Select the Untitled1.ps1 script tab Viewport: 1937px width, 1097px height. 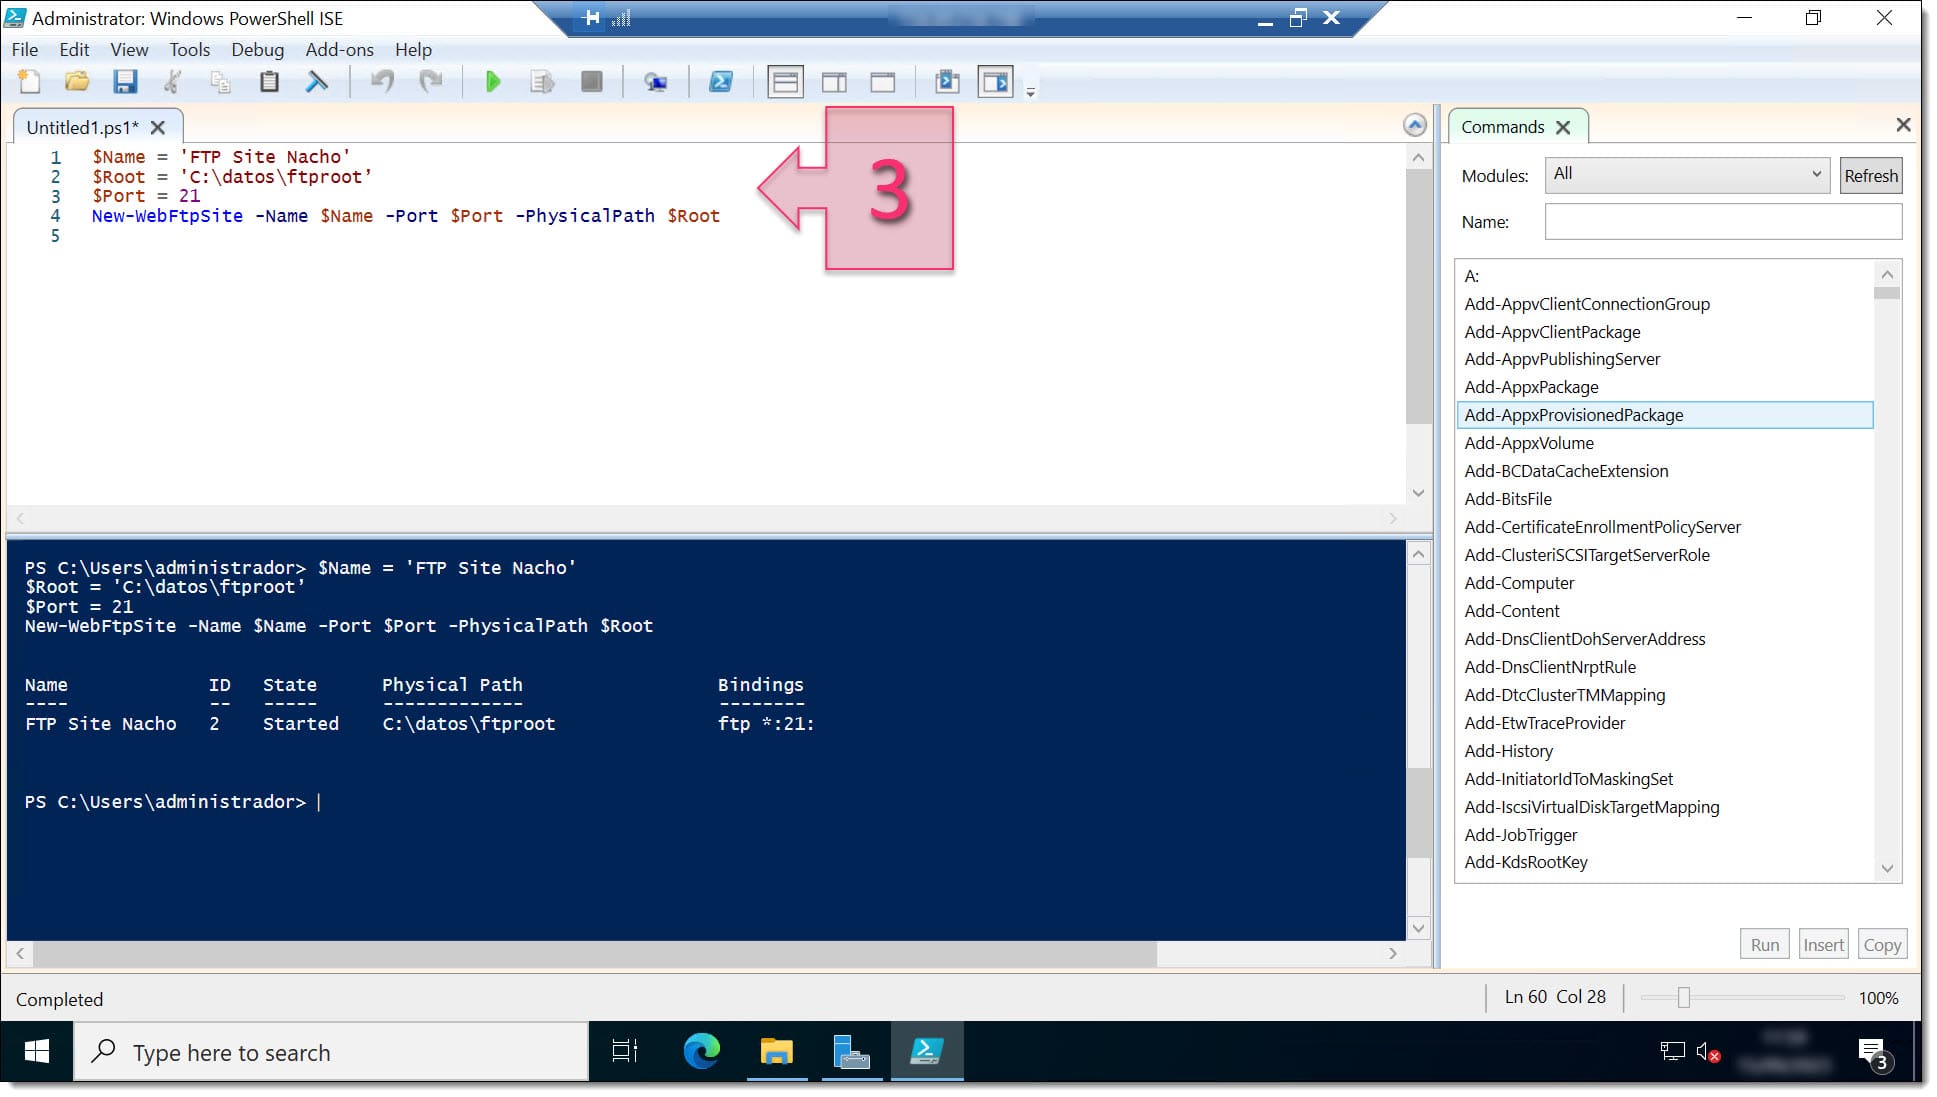click(83, 127)
